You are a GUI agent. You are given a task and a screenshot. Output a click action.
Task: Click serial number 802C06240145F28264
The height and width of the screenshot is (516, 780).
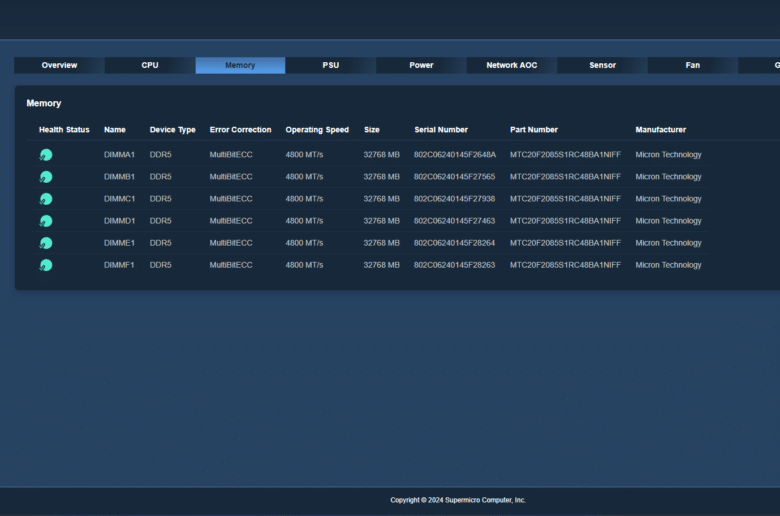[x=455, y=243]
